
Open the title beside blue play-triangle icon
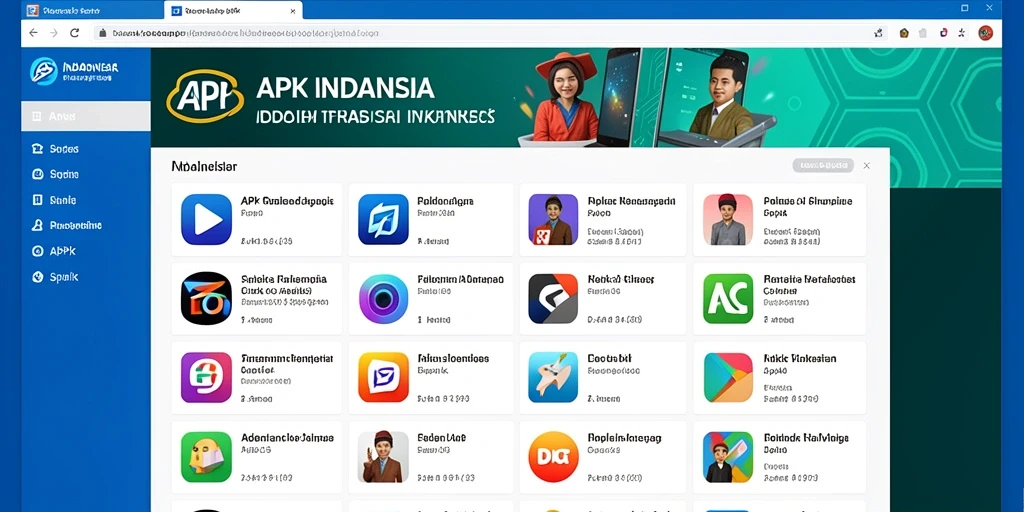click(287, 201)
